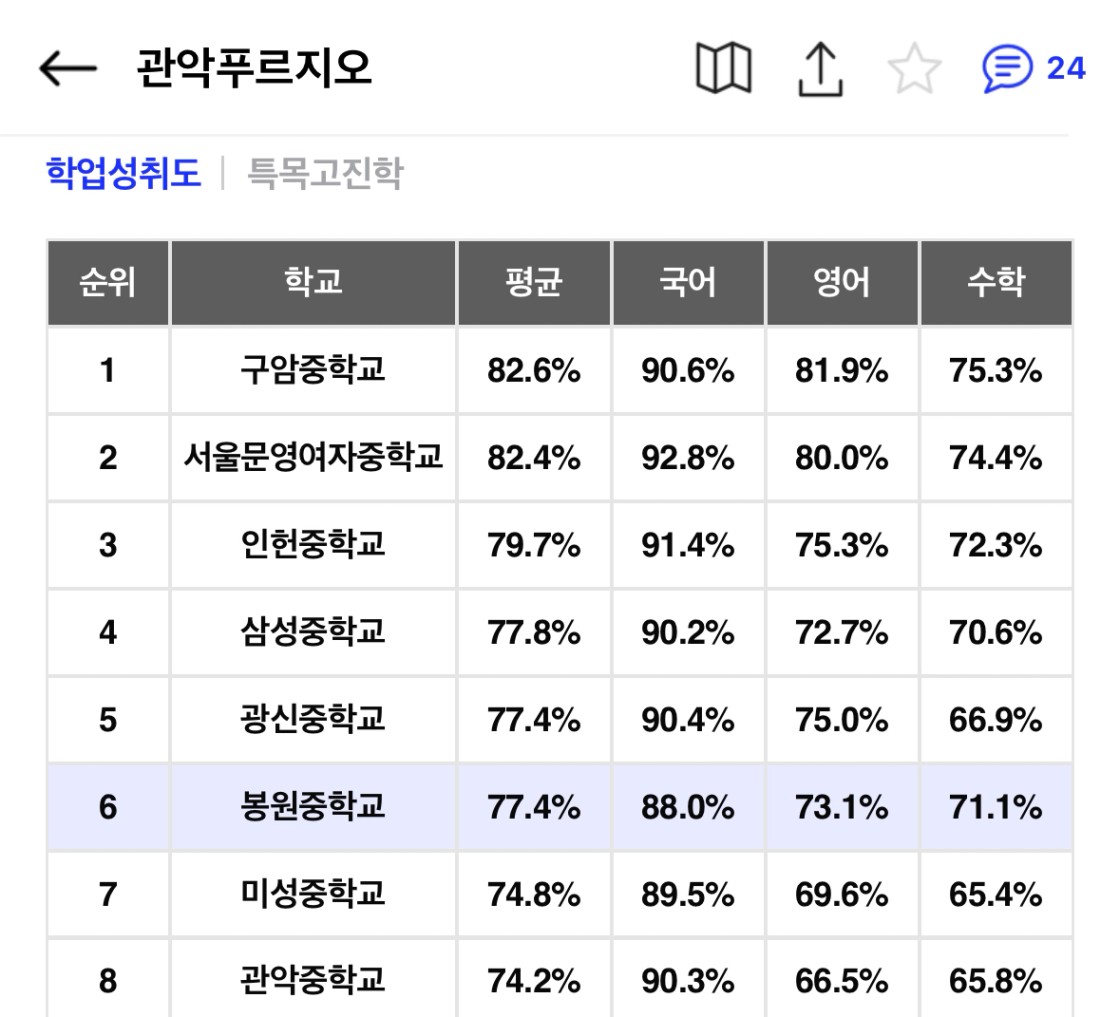This screenshot has height=1017, width=1120.
Task: Select highlighted 봉원중학교 row
Action: 560,807
